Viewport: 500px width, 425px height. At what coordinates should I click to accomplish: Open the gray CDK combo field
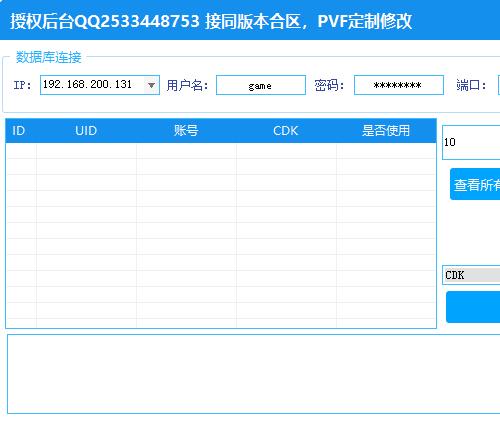[x=471, y=275]
